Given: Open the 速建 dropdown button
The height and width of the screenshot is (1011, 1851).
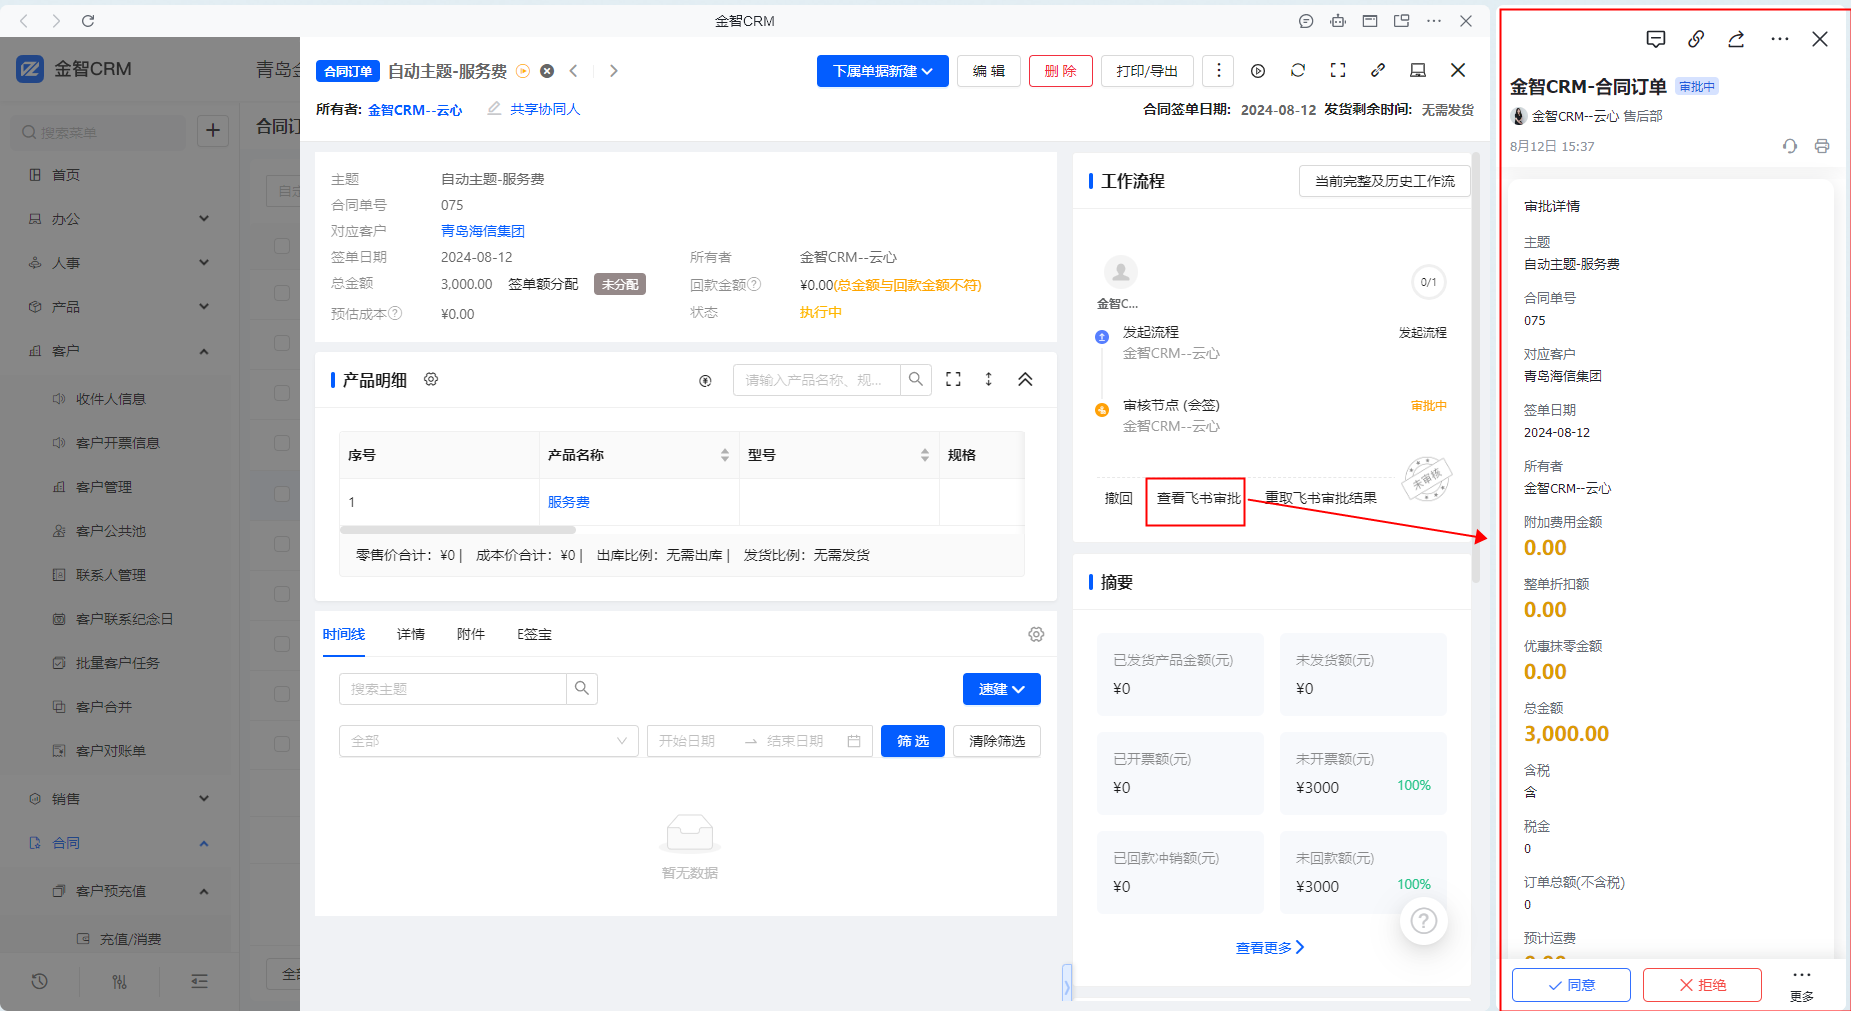Looking at the screenshot, I should (1001, 689).
